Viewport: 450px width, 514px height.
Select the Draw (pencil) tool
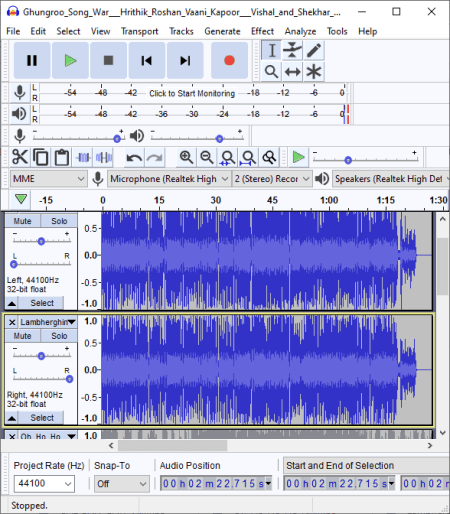pos(314,51)
